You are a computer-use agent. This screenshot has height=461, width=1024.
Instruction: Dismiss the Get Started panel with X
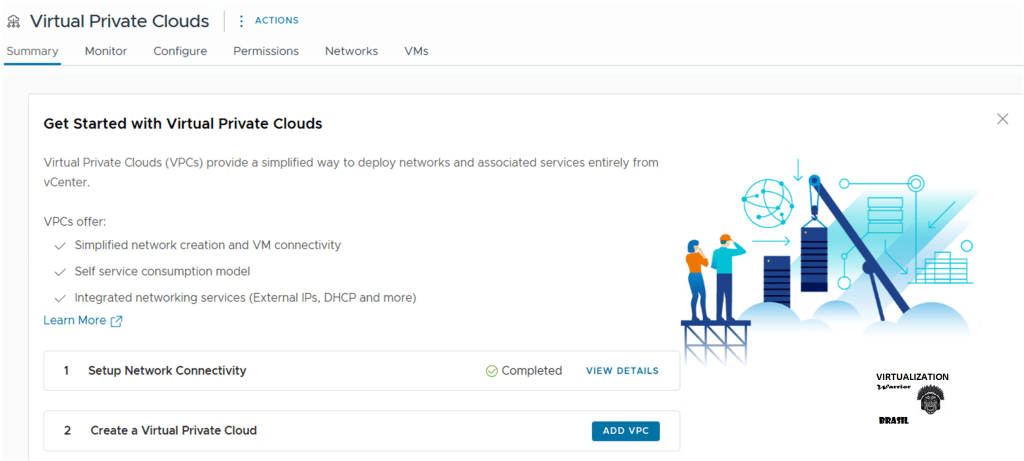point(1002,119)
